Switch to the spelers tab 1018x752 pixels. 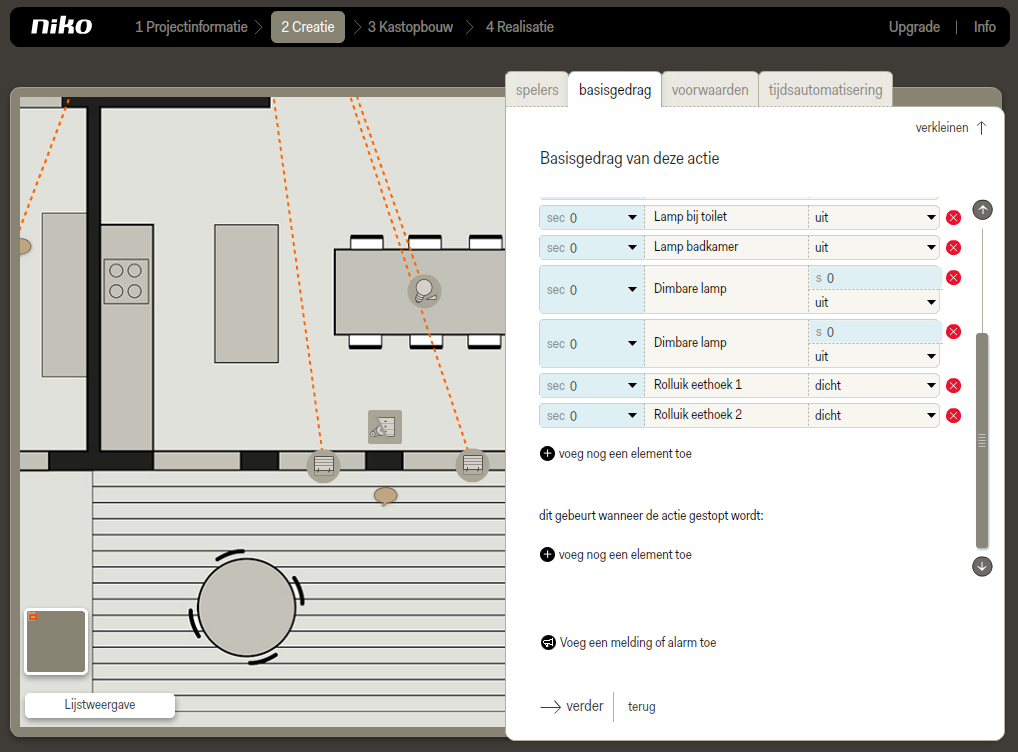pos(537,90)
